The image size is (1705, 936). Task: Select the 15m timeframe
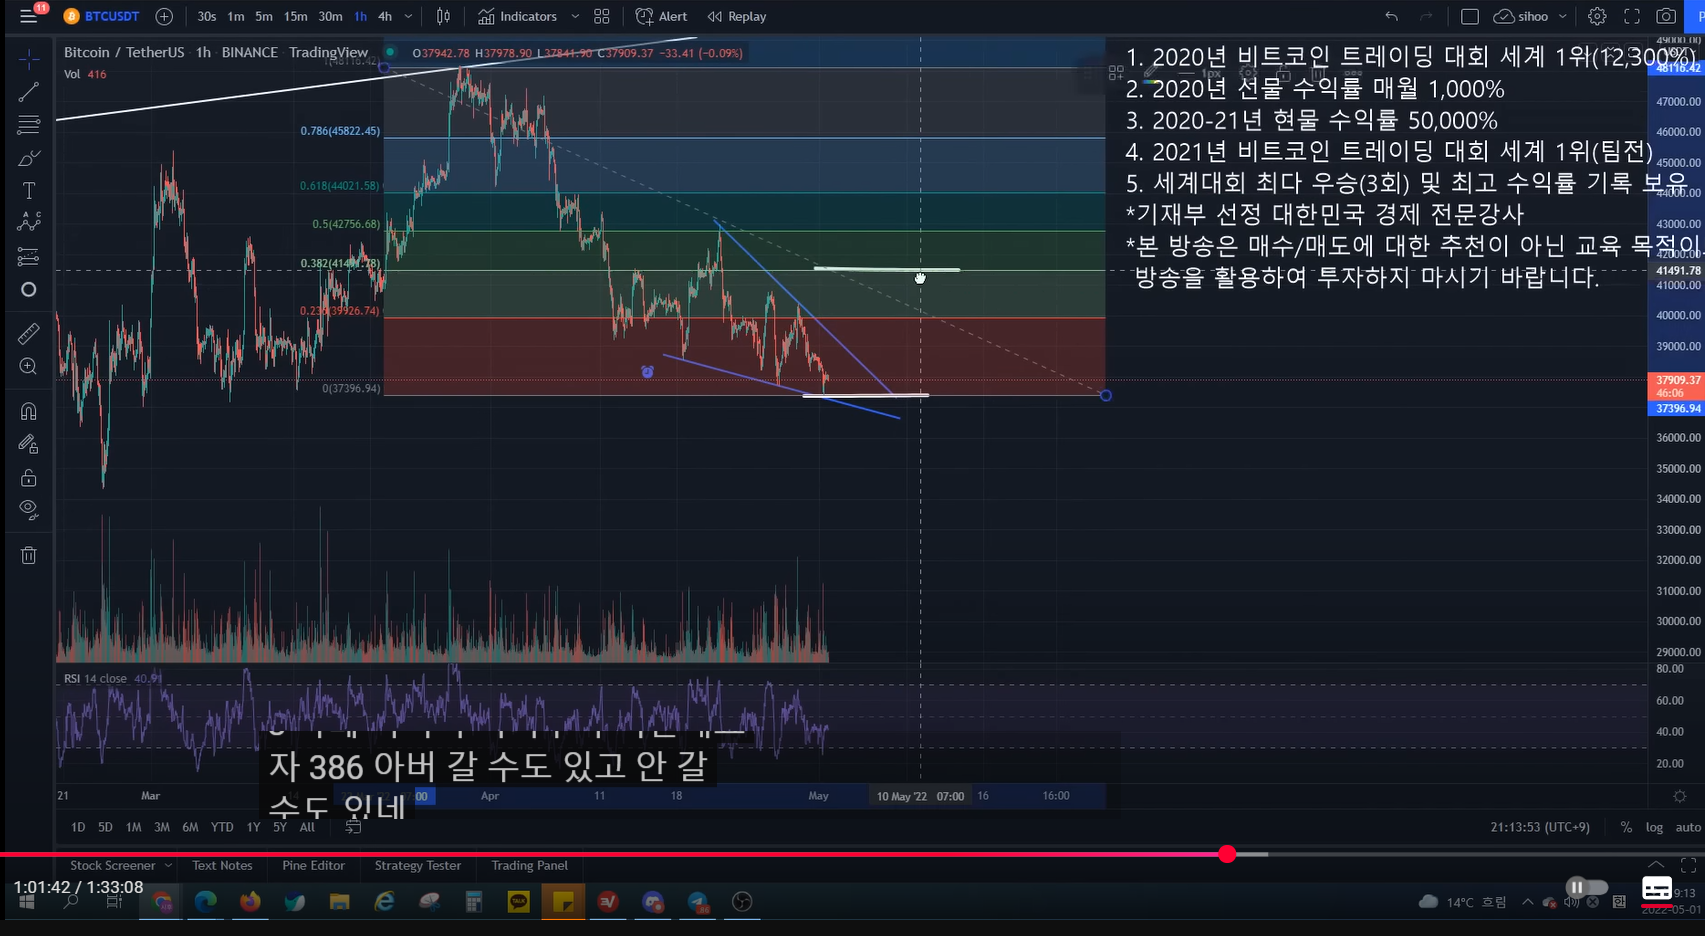295,16
